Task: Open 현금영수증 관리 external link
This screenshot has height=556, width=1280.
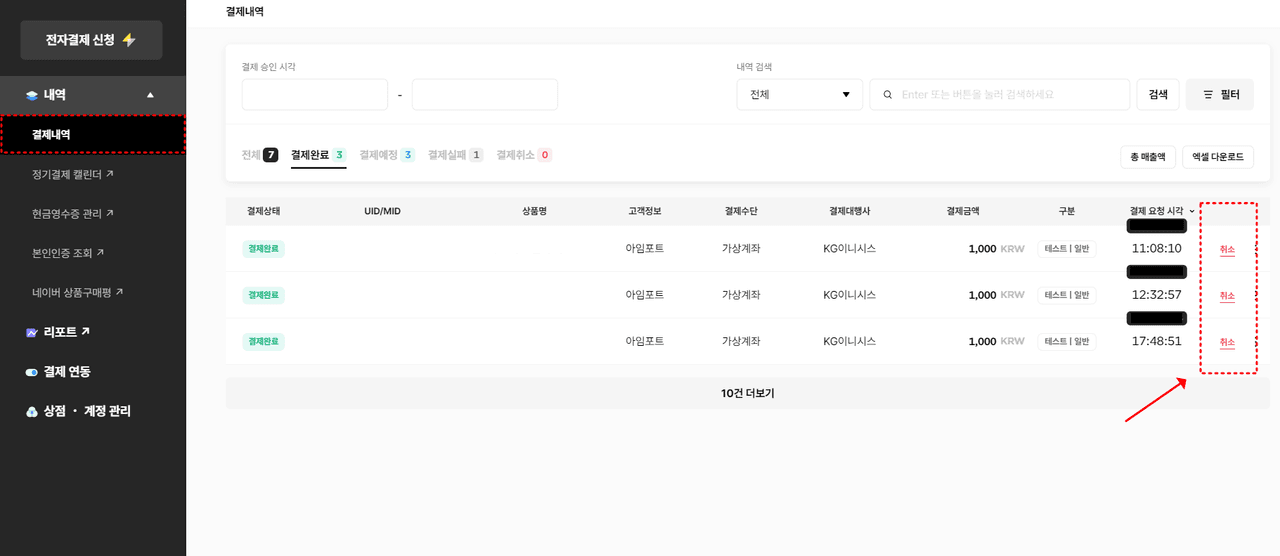Action: [x=72, y=213]
